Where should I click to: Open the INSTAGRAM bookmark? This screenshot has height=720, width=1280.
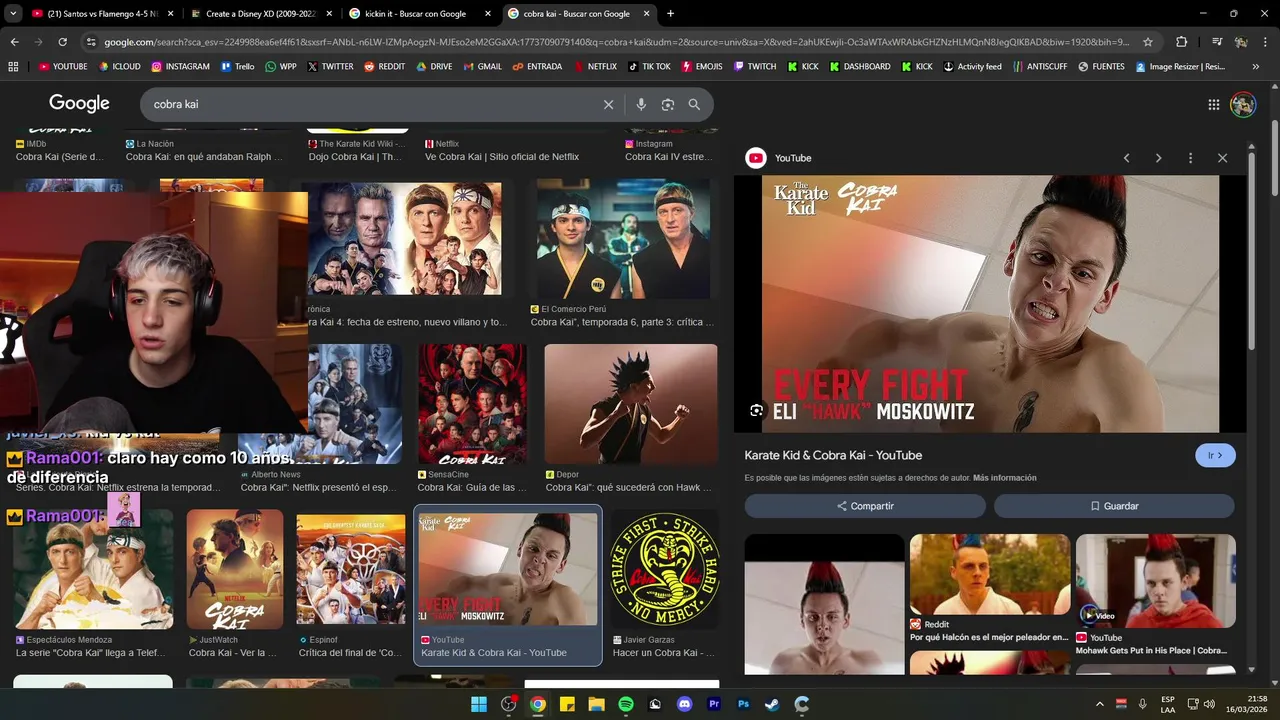point(180,67)
